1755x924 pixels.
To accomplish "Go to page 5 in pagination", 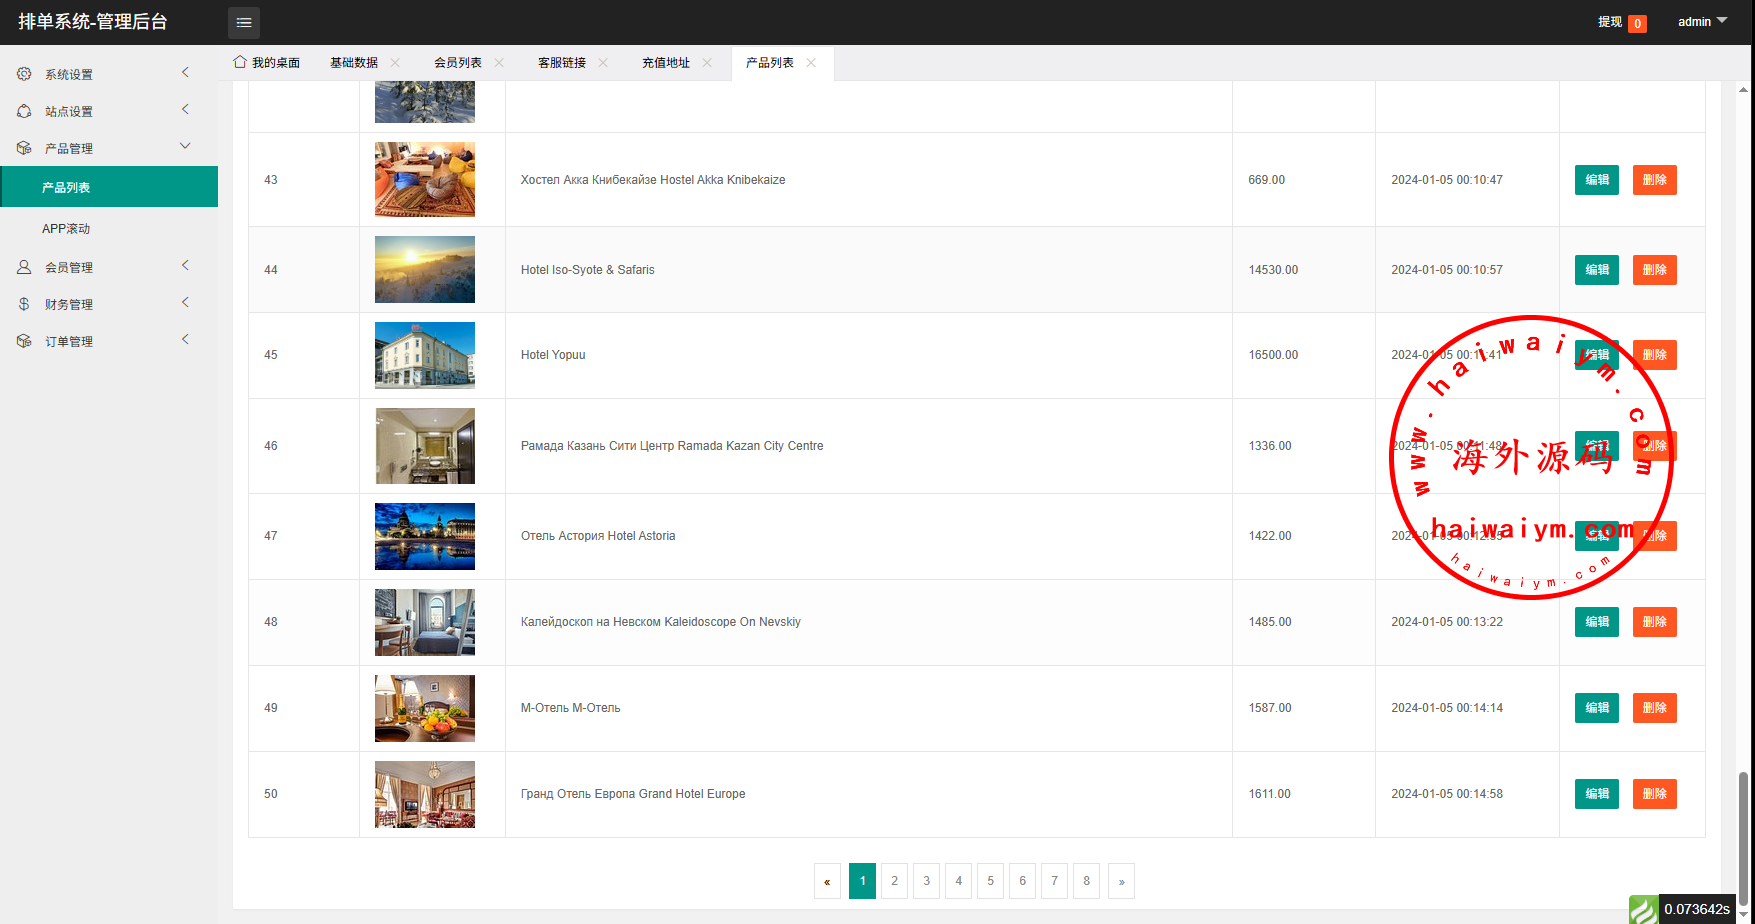I will (990, 881).
